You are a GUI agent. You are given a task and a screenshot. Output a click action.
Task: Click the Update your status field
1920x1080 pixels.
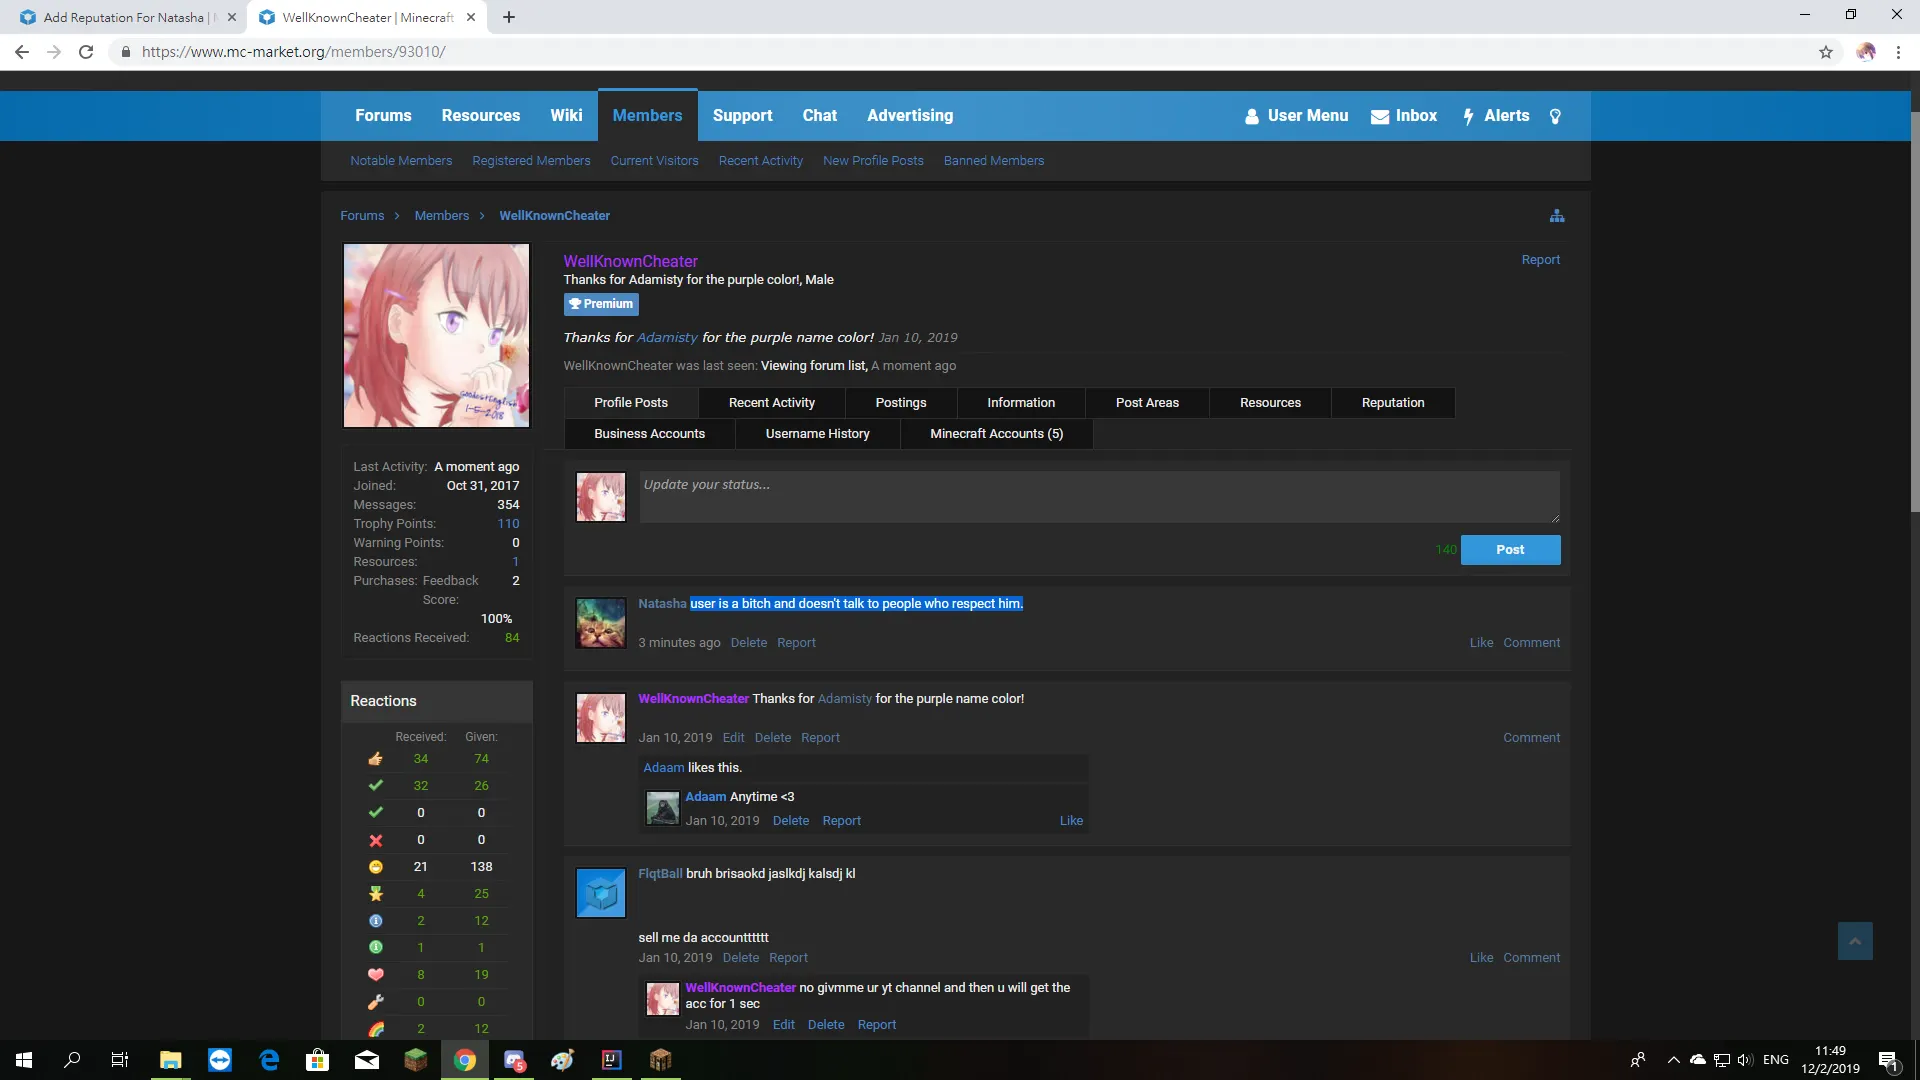[1098, 497]
